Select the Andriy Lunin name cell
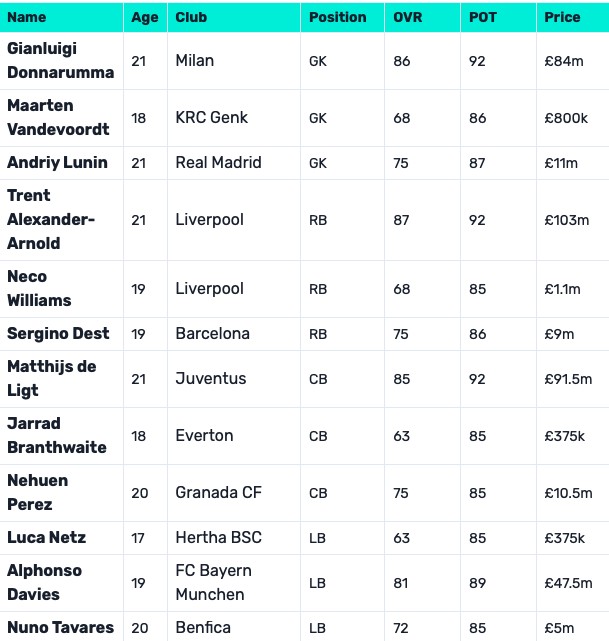Image resolution: width=609 pixels, height=641 pixels. click(57, 162)
